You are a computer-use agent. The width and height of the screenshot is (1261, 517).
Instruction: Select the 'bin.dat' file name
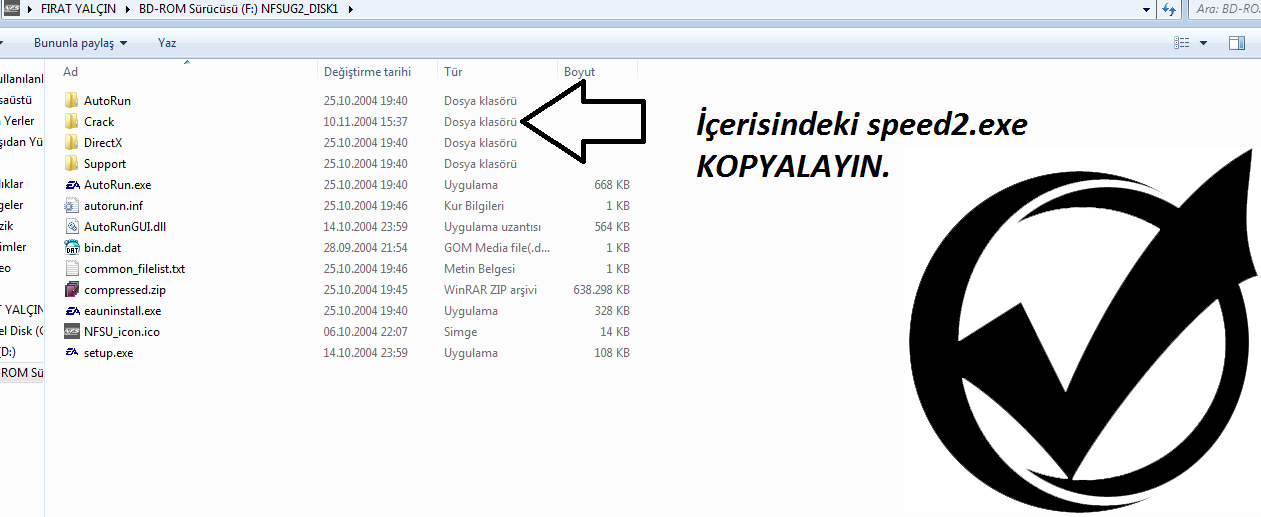(x=102, y=247)
